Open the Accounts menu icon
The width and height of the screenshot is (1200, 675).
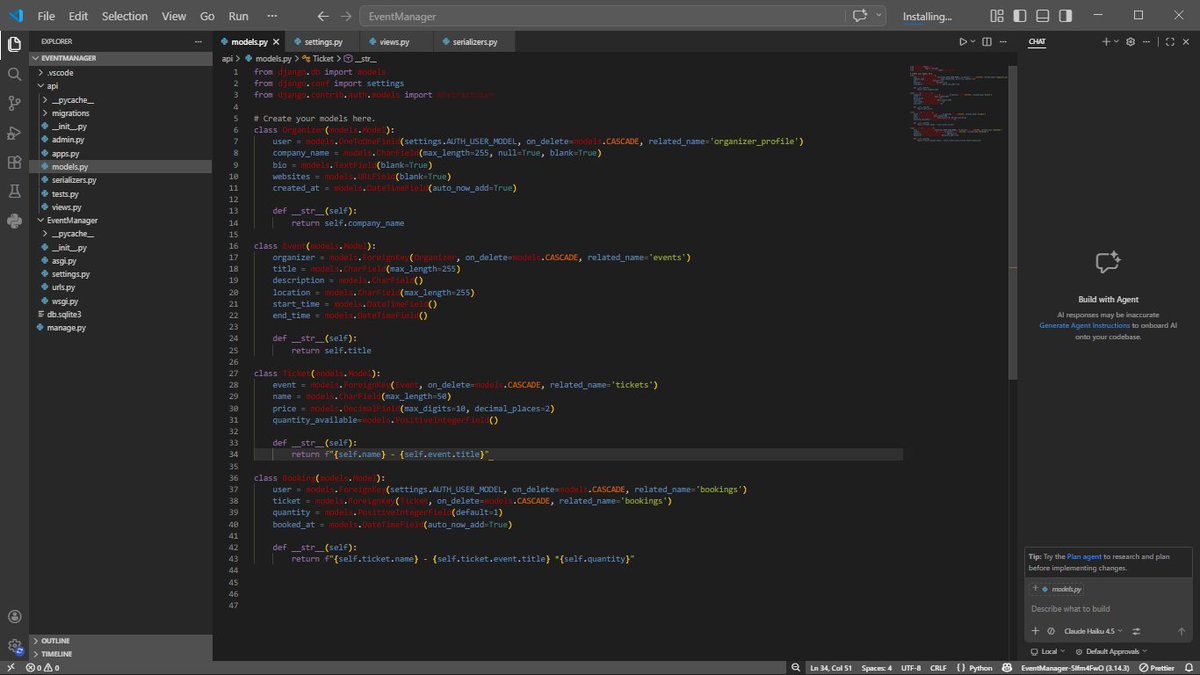click(x=14, y=617)
